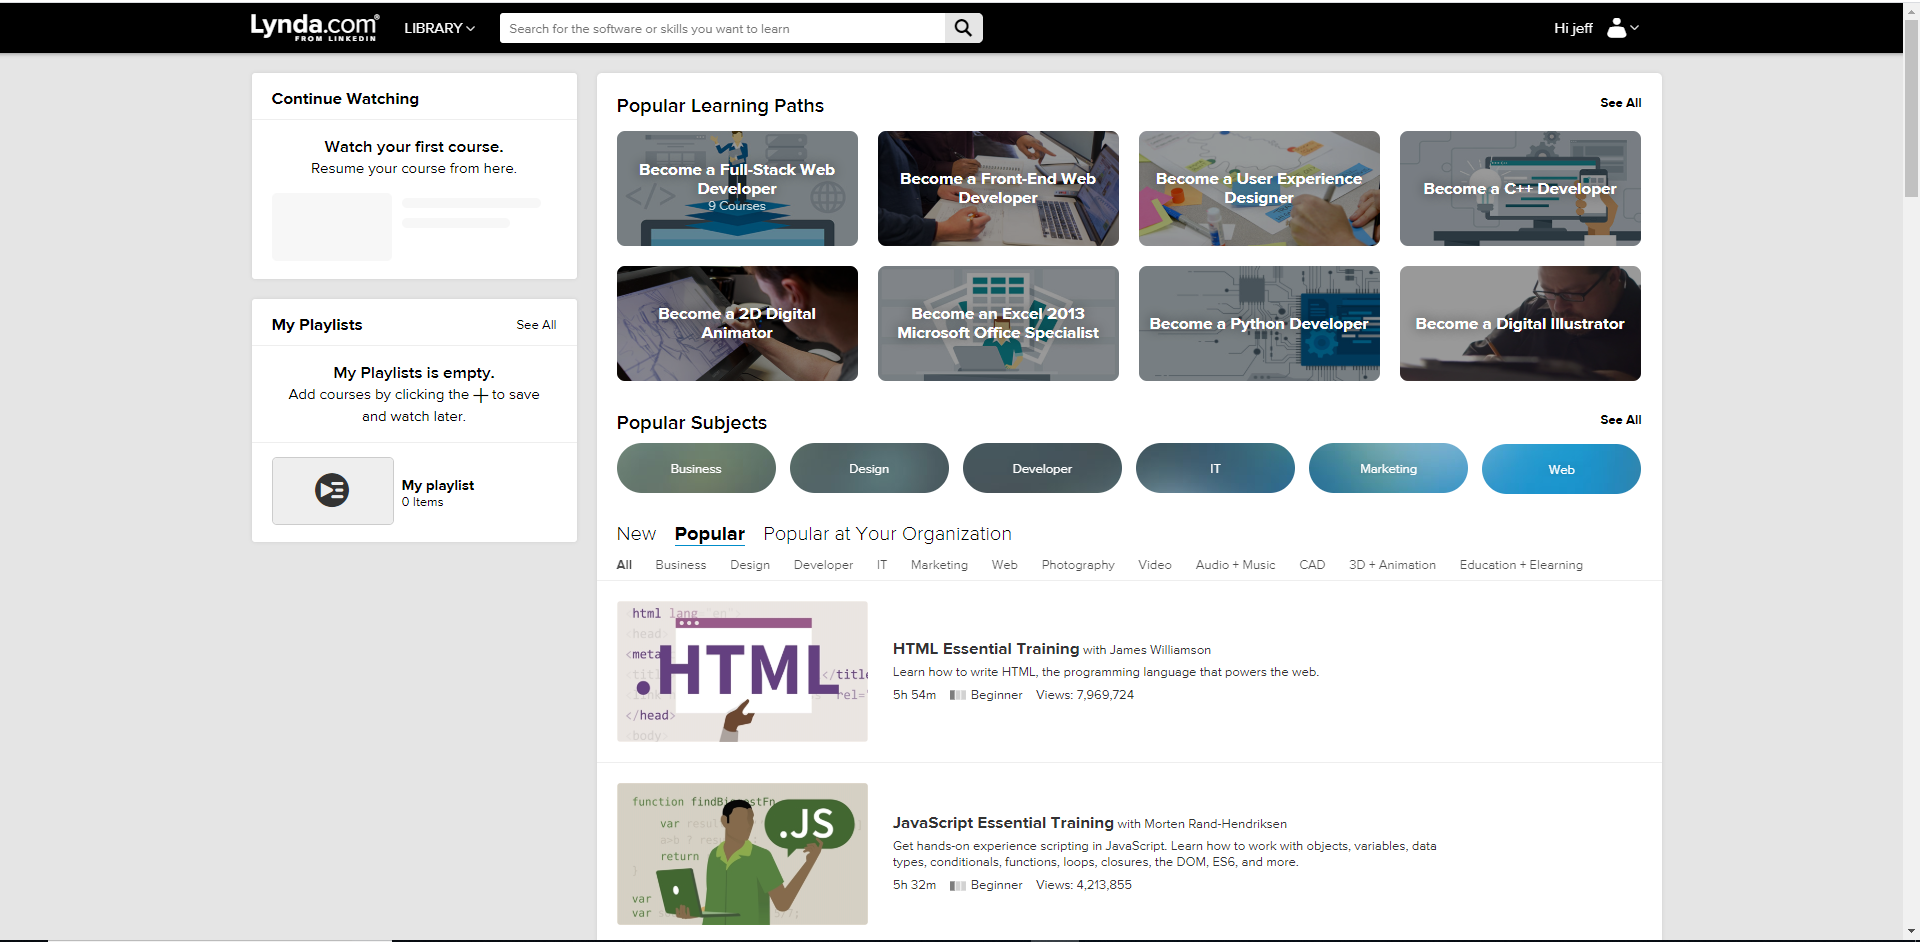Click the Lynda.com logo
Screen dimensions: 1920x942
(x=314, y=27)
